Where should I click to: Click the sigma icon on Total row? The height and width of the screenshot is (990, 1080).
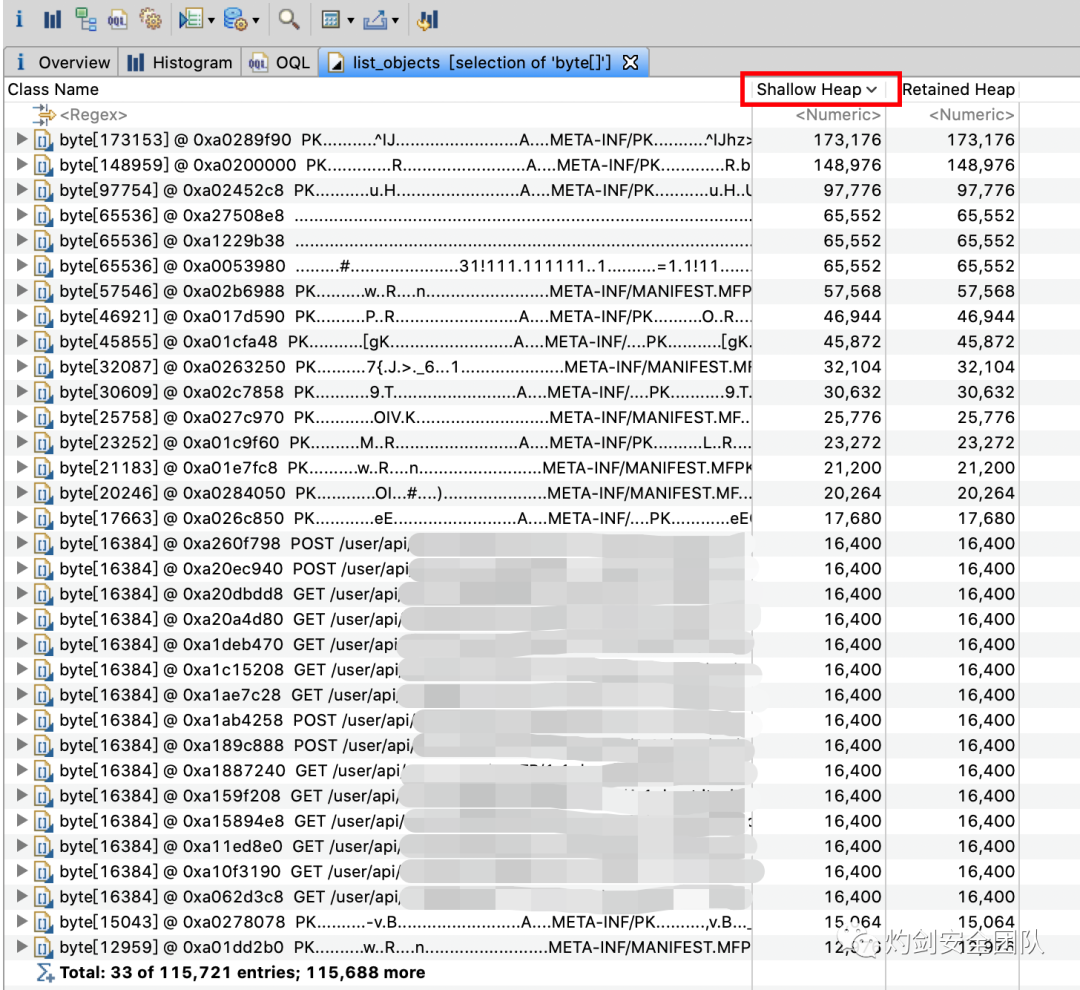coord(45,973)
